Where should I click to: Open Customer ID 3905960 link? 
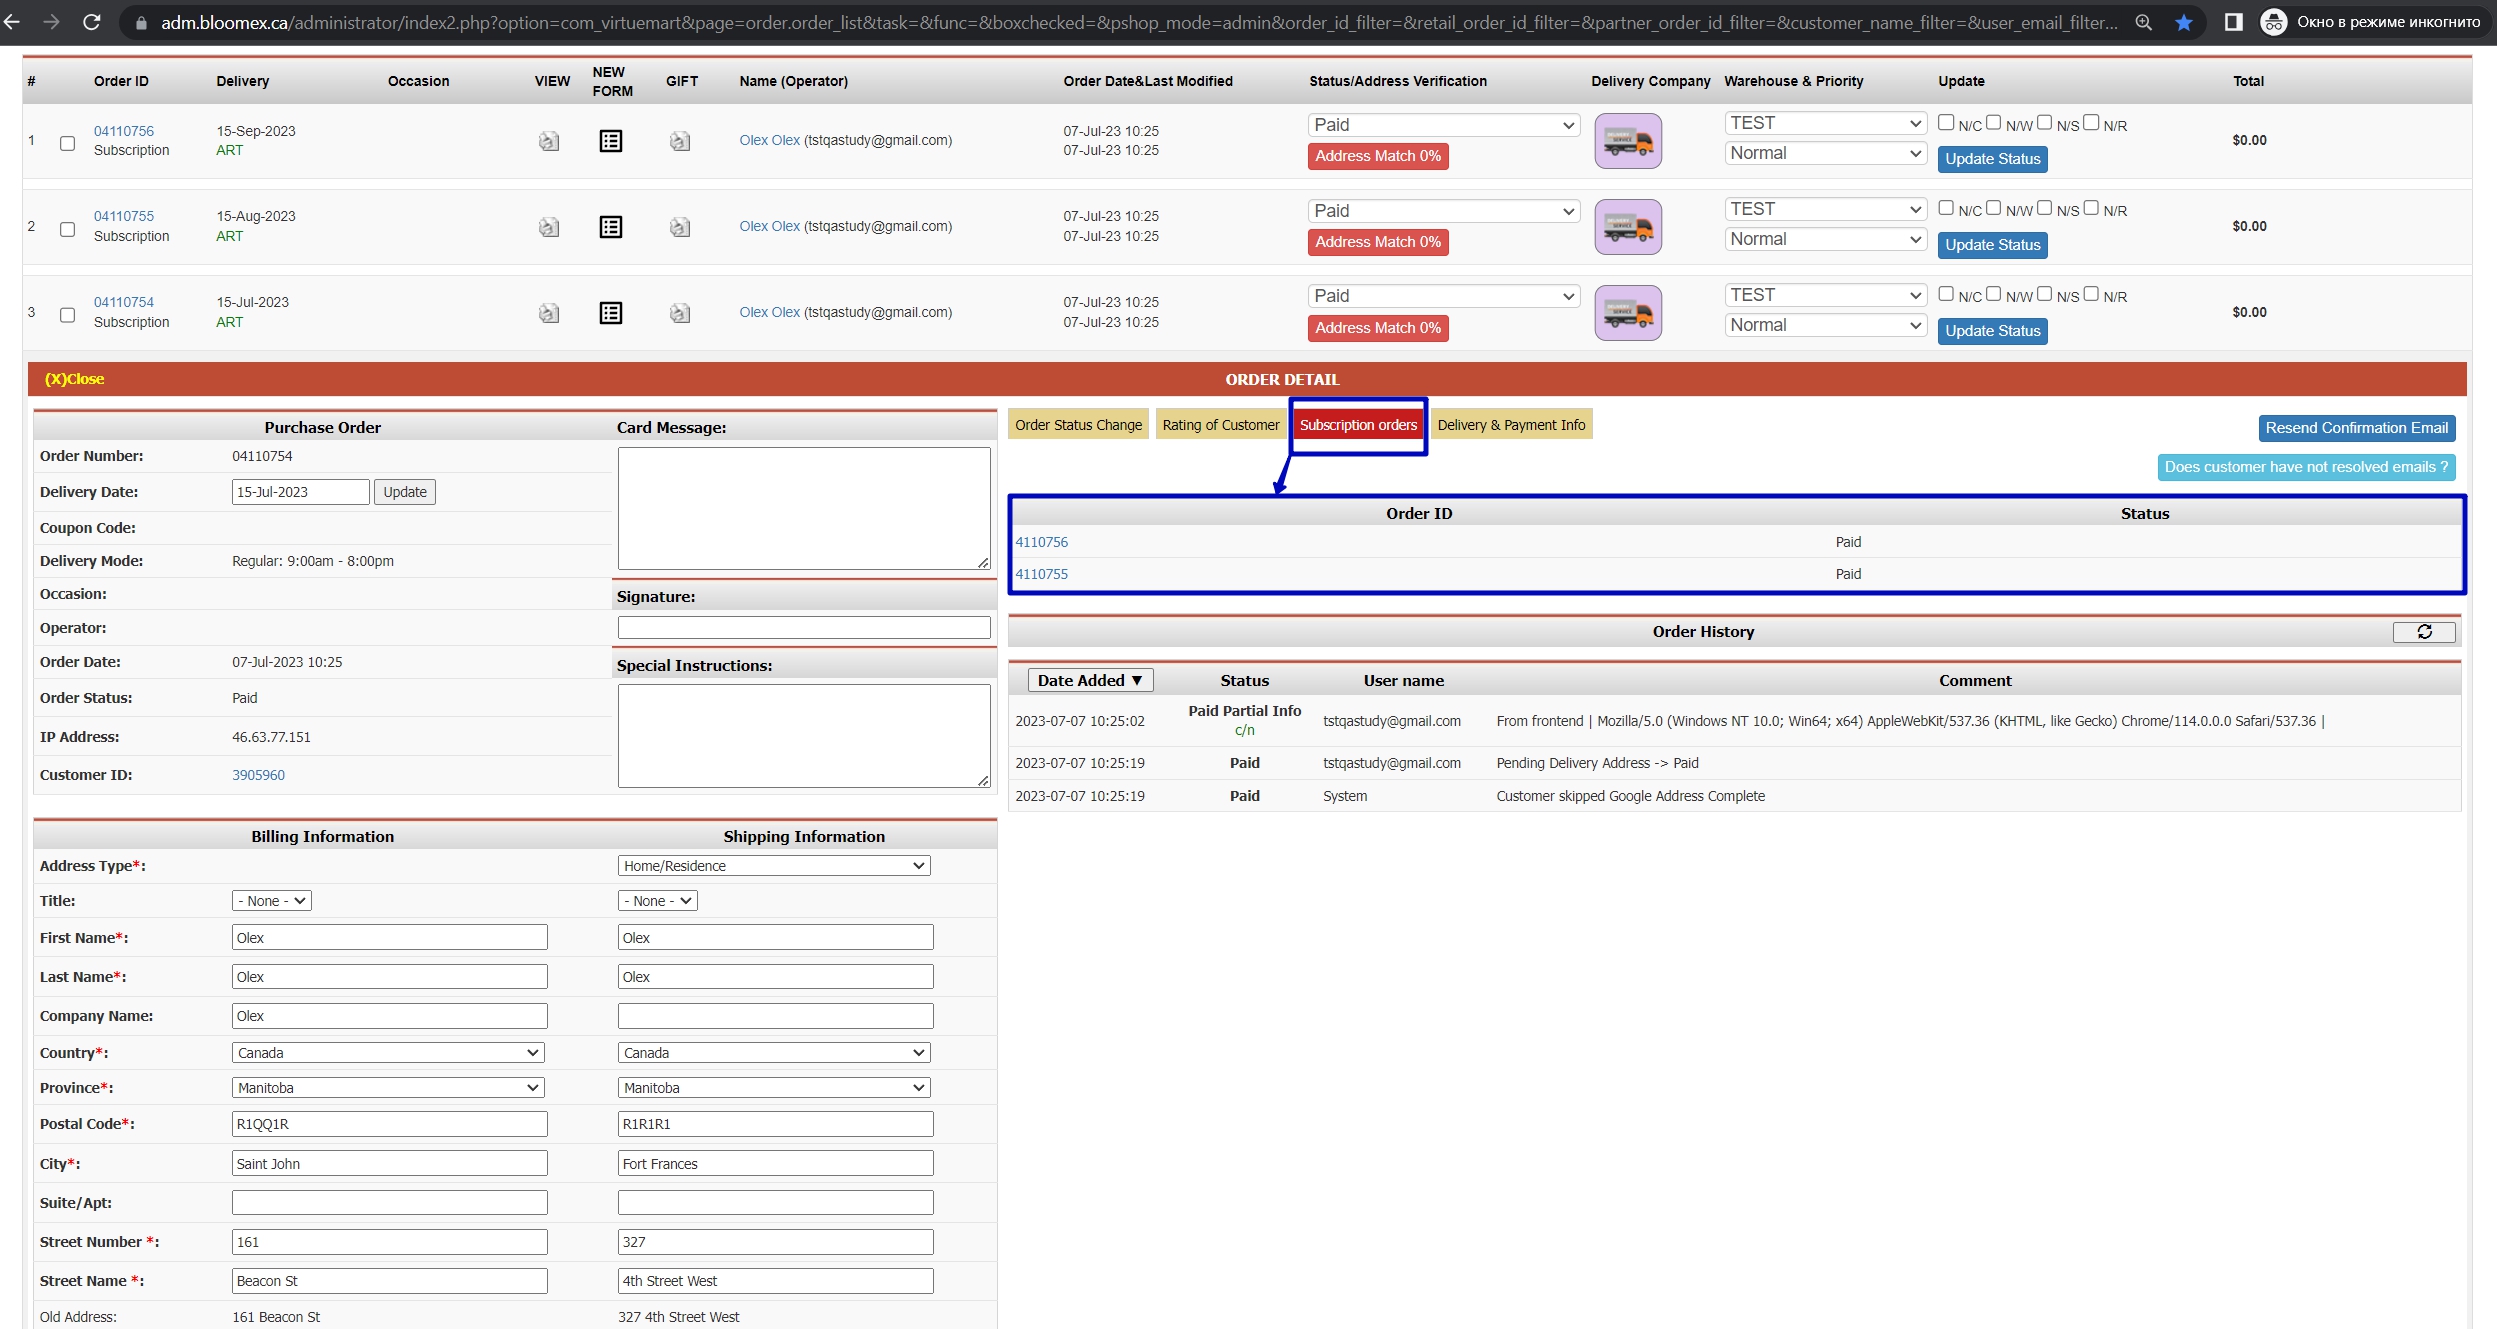[258, 775]
